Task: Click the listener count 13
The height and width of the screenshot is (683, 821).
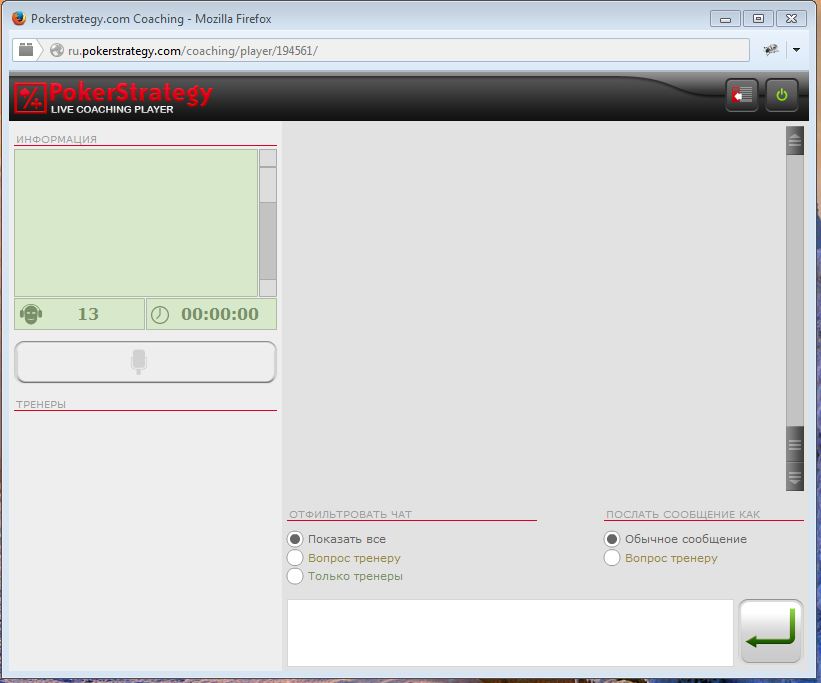Action: point(88,314)
